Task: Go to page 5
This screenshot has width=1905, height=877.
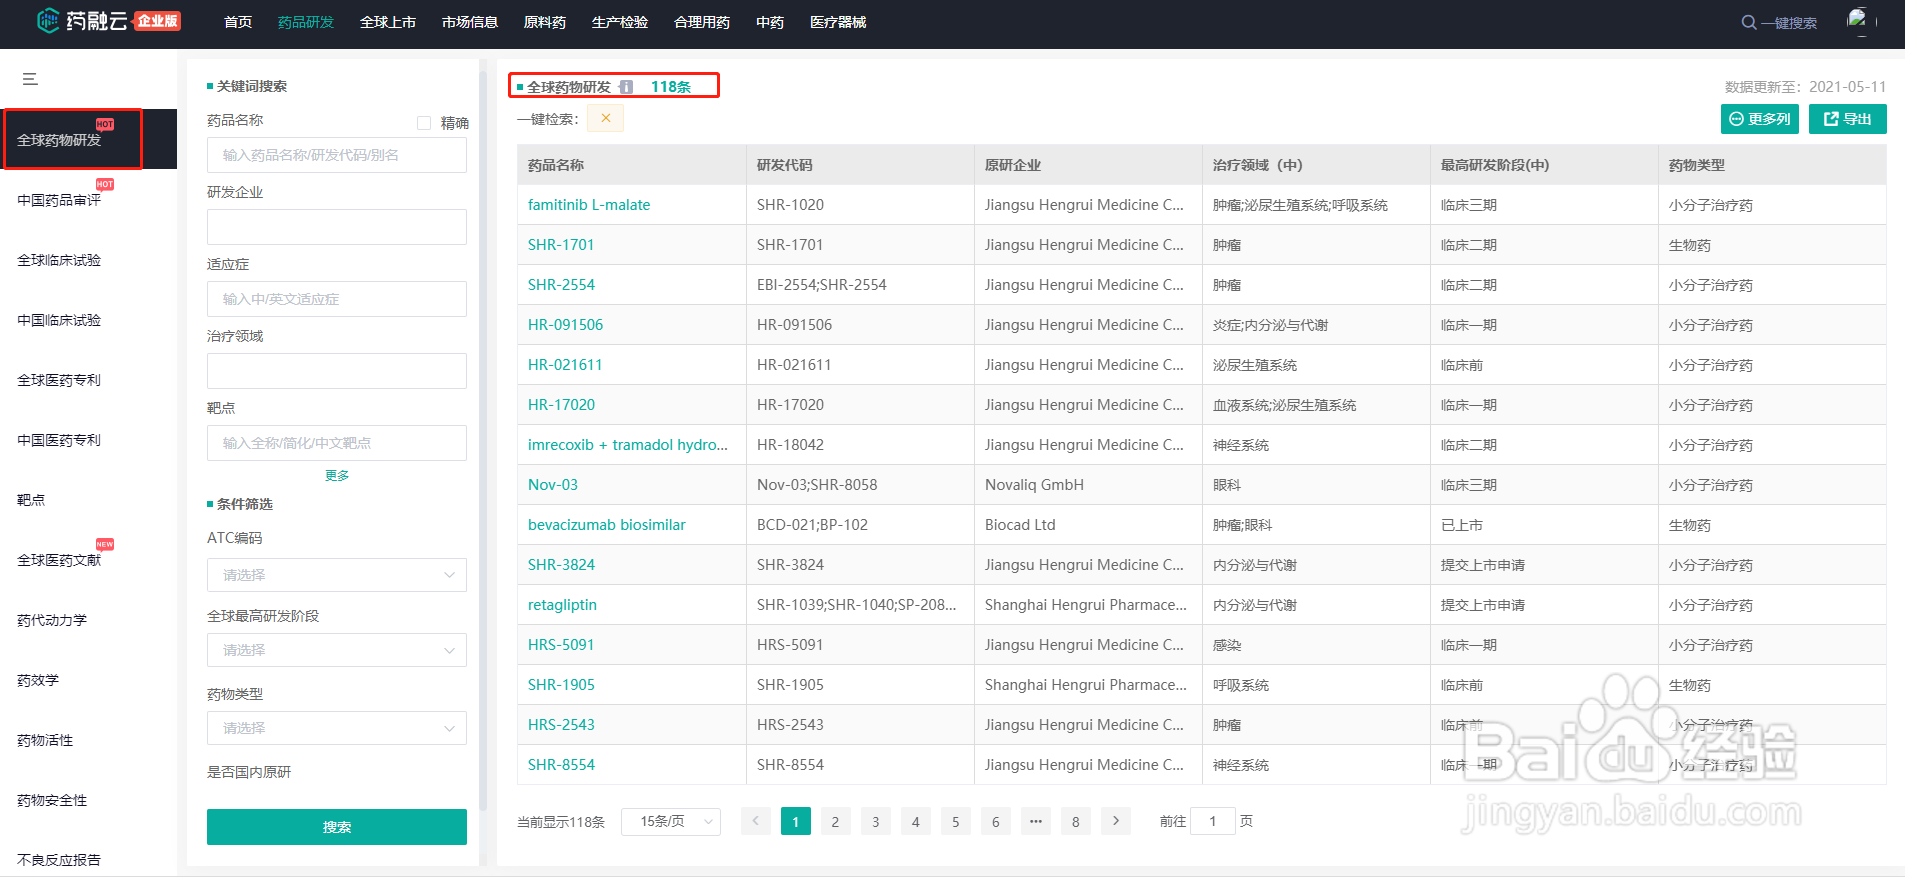Action: [x=956, y=821]
